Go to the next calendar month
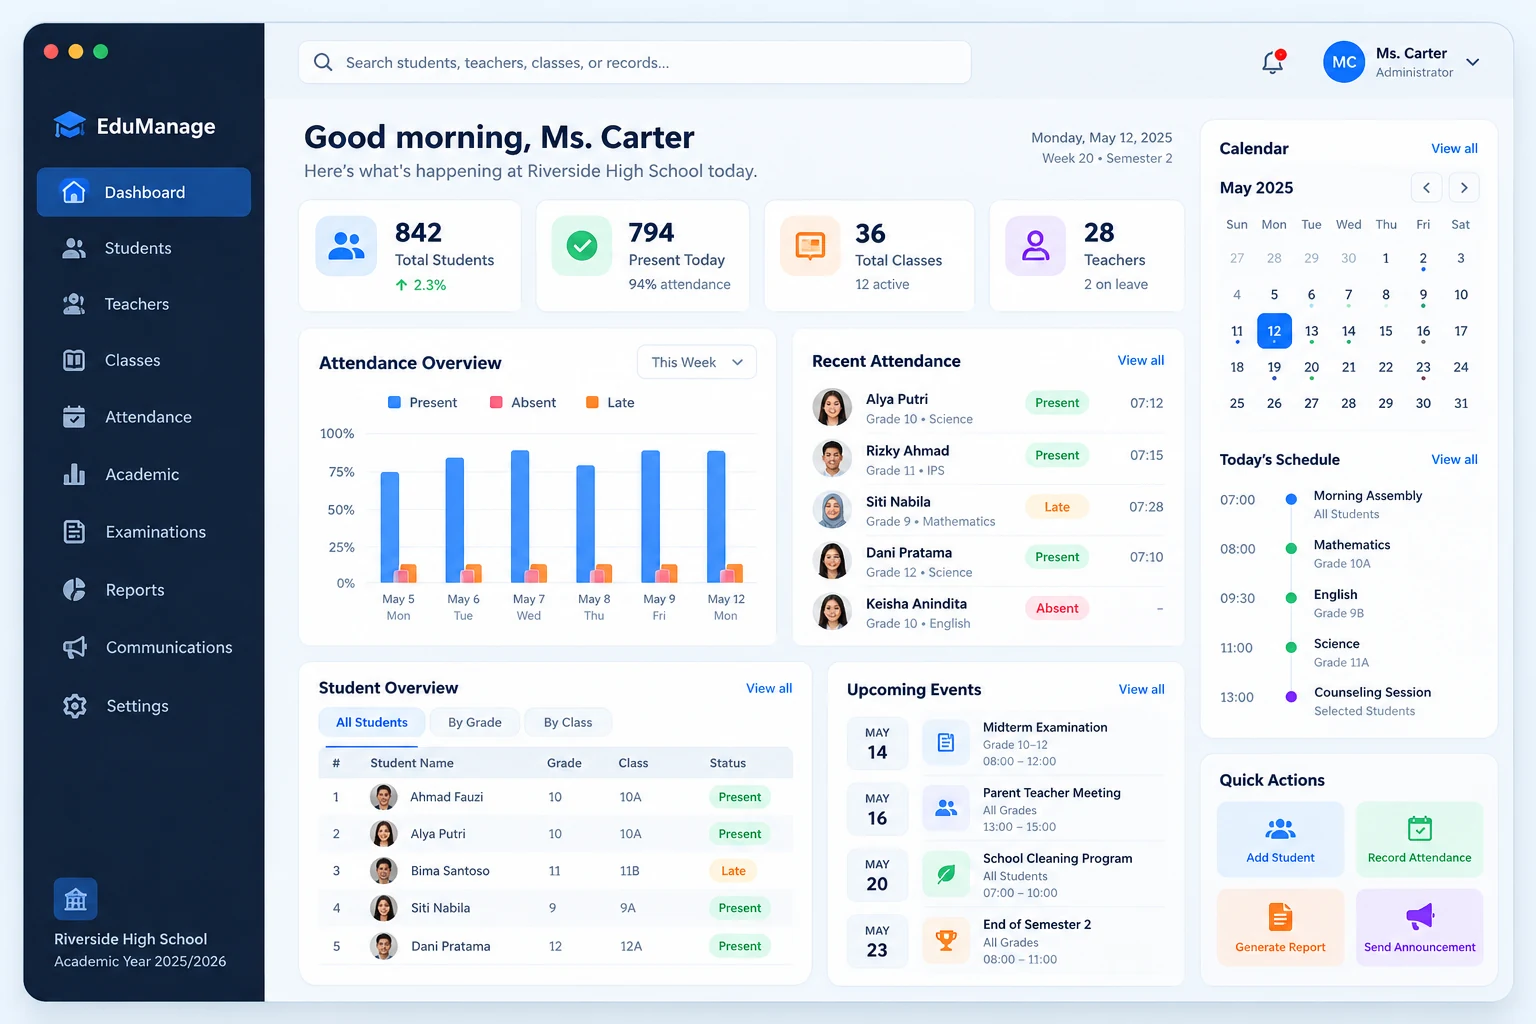Image resolution: width=1536 pixels, height=1024 pixels. [1464, 188]
